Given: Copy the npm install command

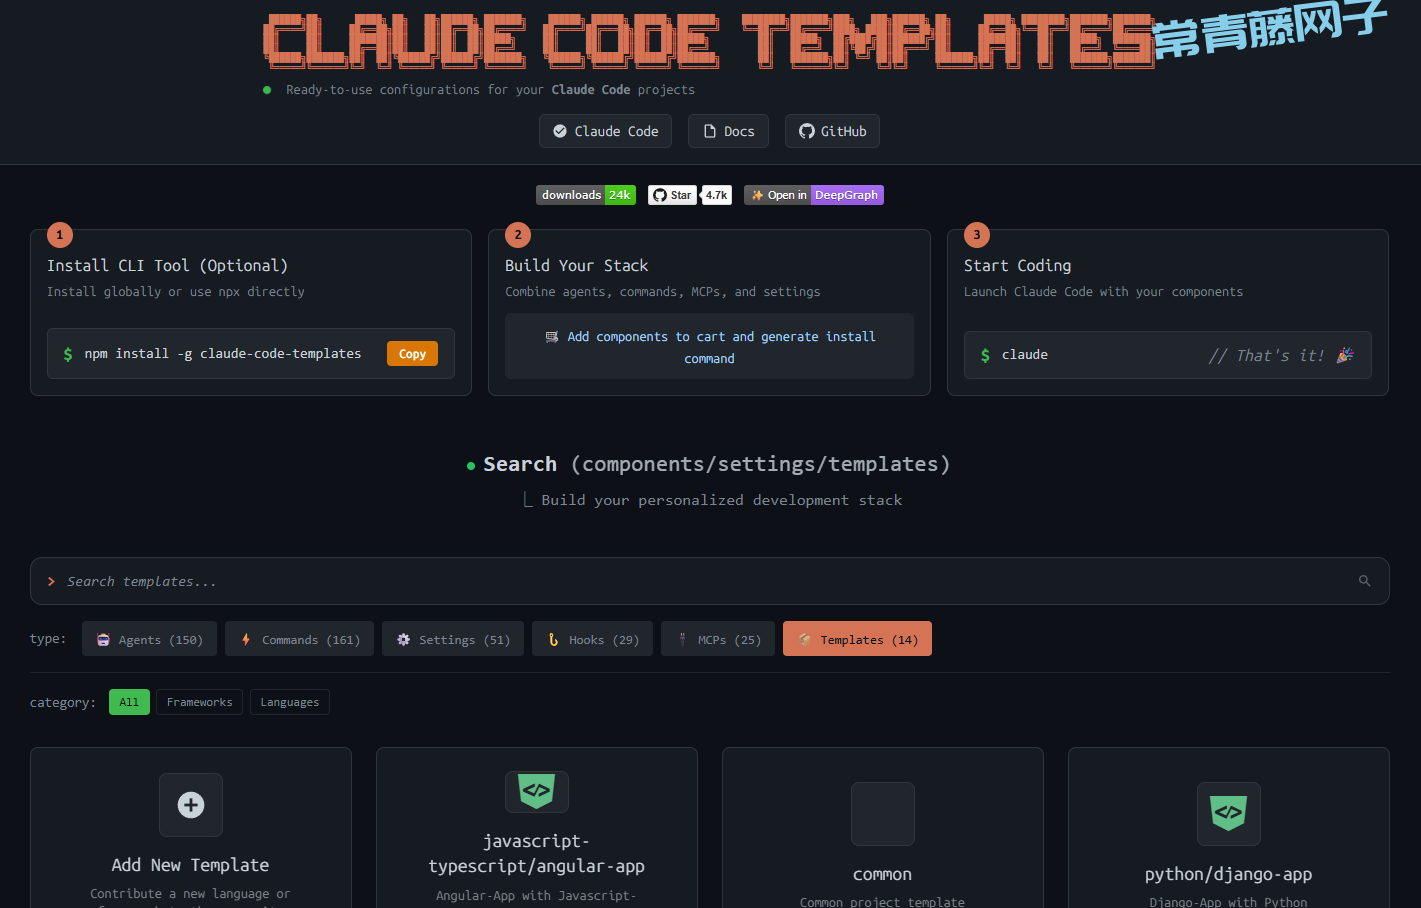Looking at the screenshot, I should (x=412, y=354).
